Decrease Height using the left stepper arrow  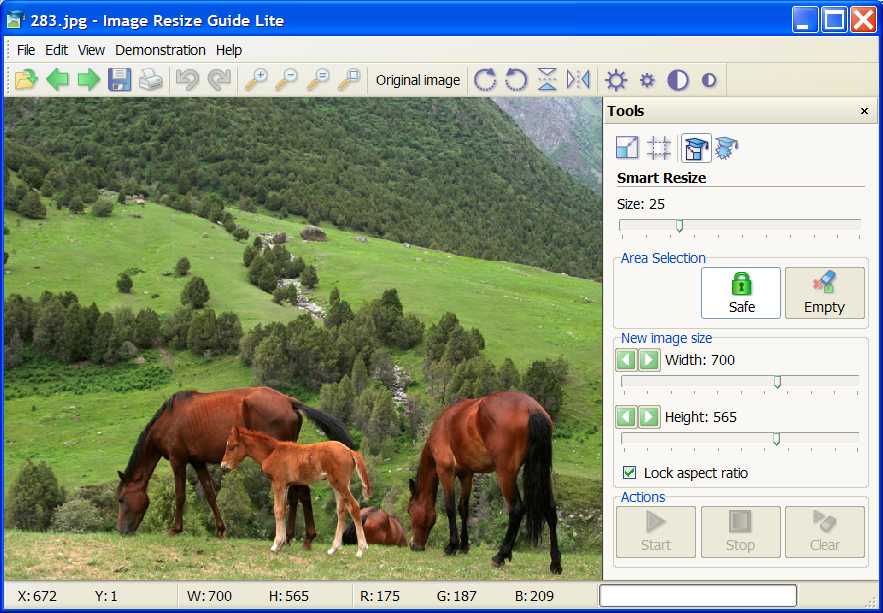click(627, 417)
